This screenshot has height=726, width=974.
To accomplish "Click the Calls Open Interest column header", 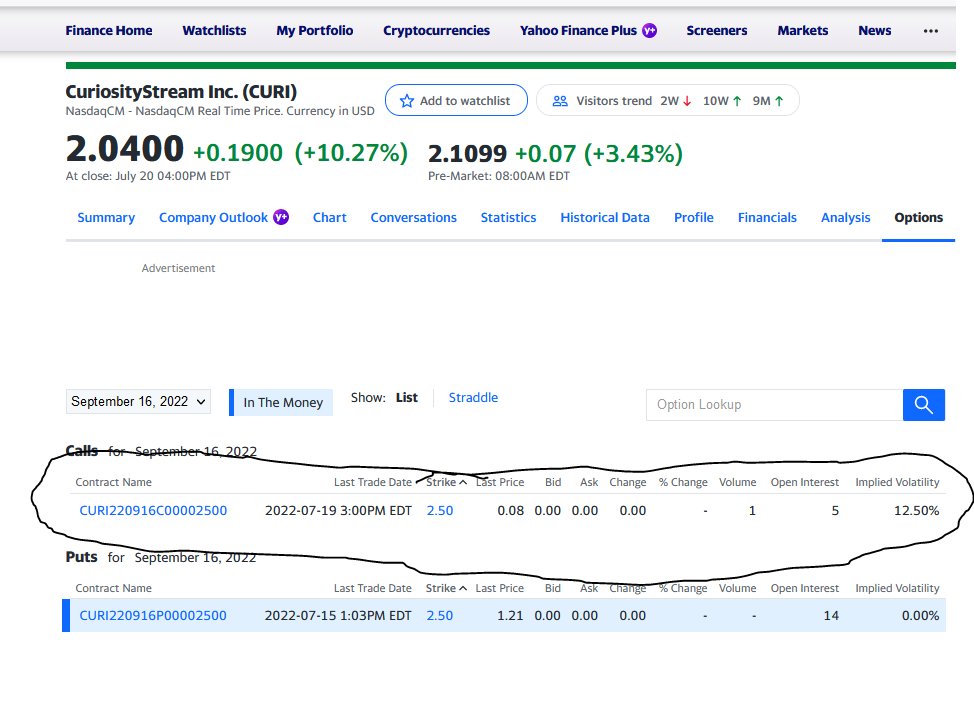I will tap(804, 483).
